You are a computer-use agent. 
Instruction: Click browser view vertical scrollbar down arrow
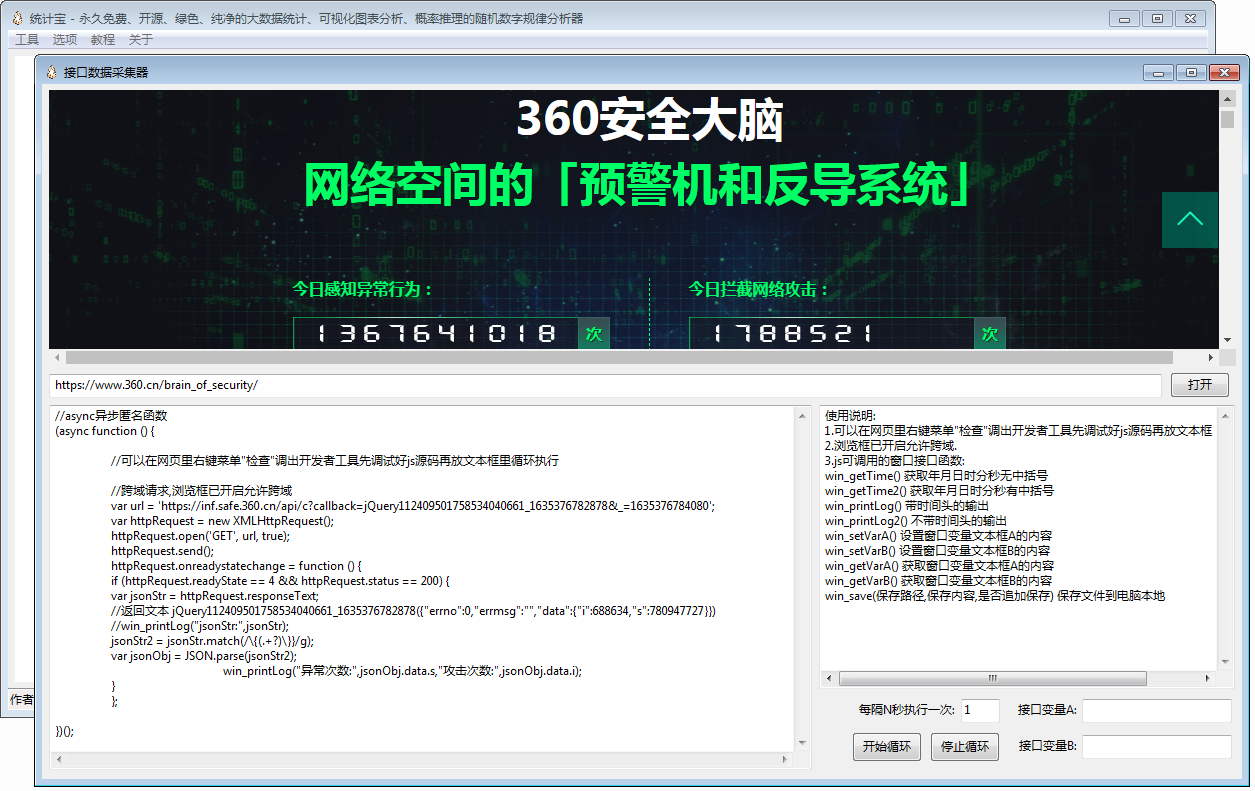1227,341
